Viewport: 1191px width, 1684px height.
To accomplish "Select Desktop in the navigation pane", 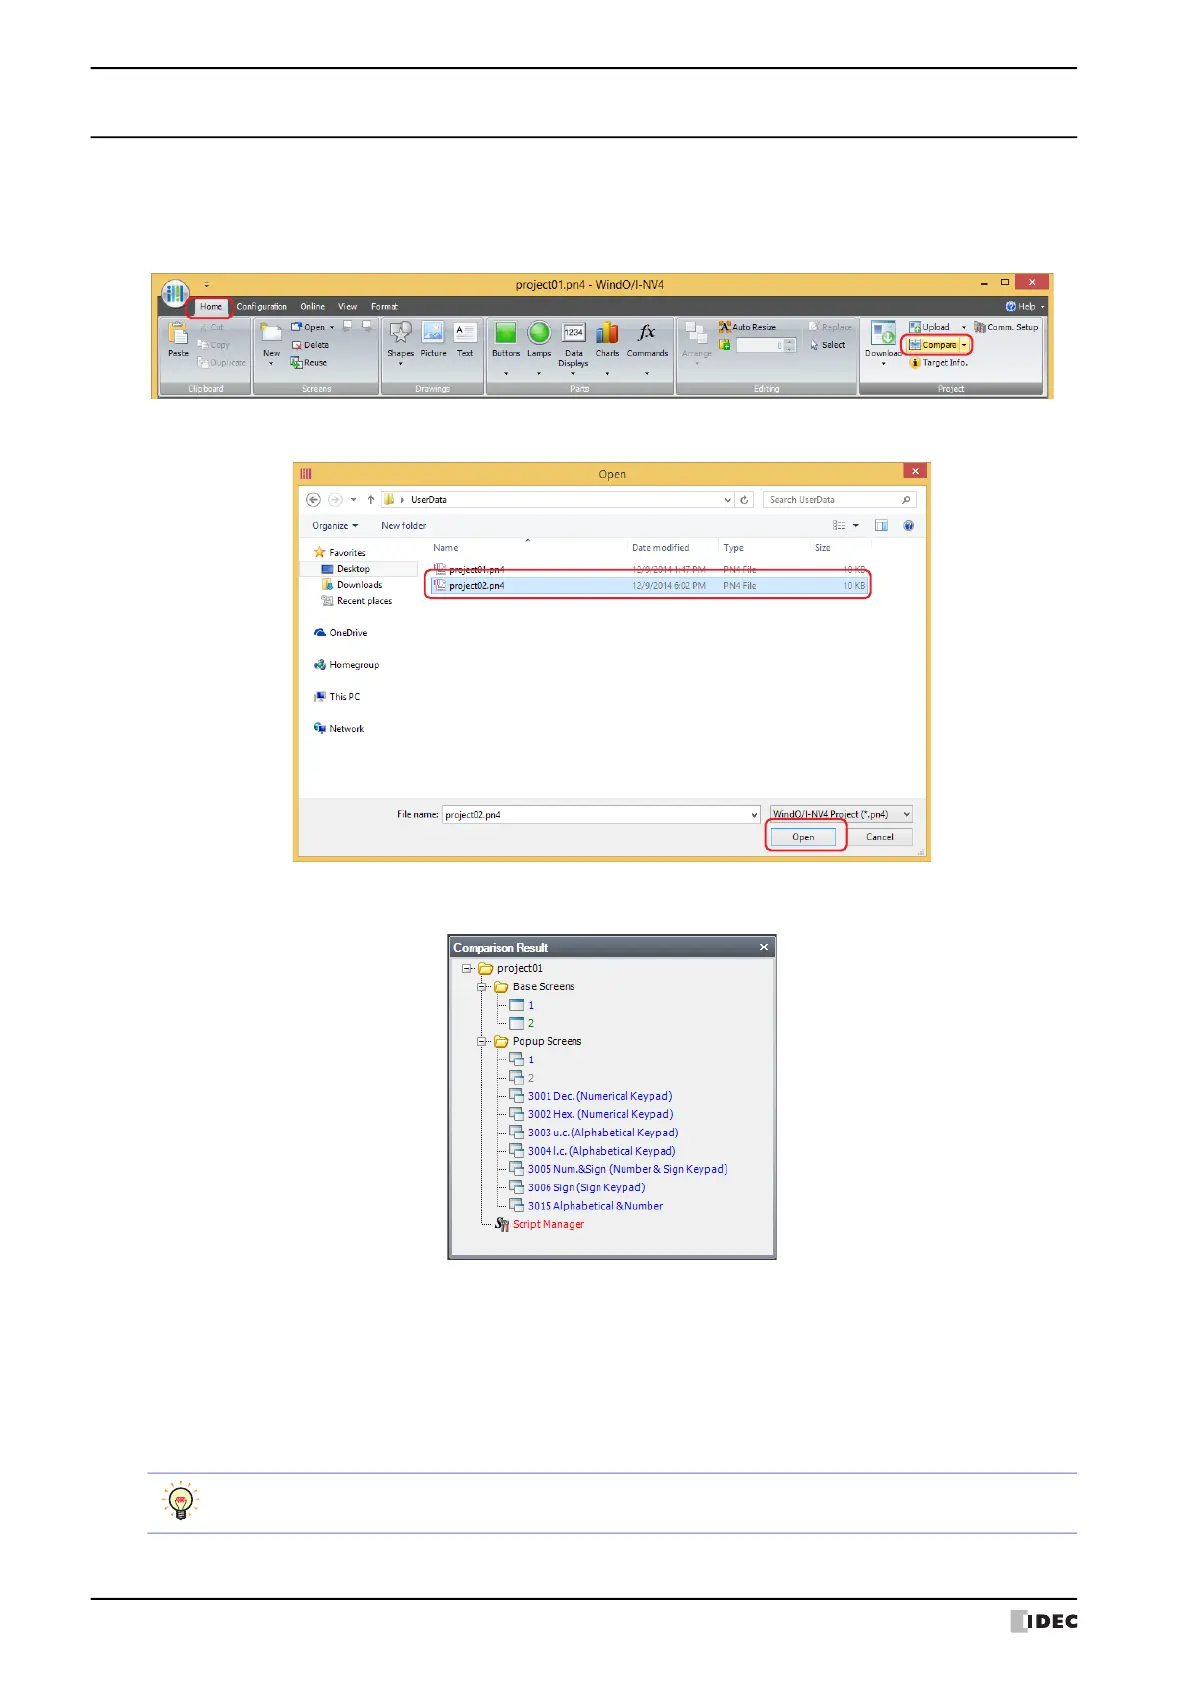I will point(346,569).
